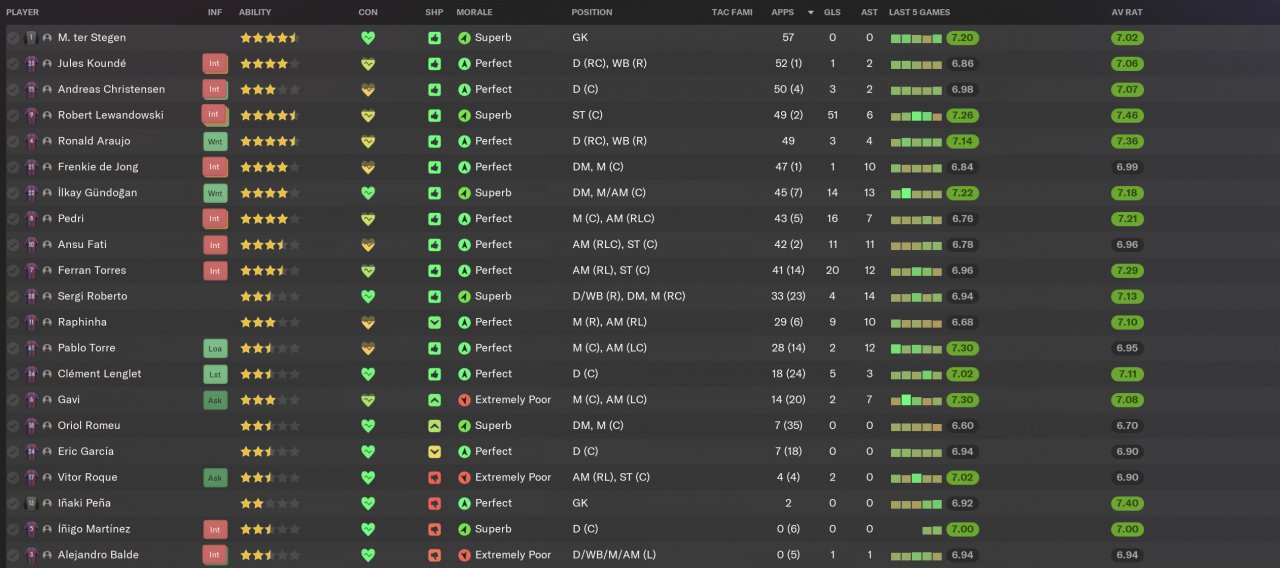The width and height of the screenshot is (1280, 568).
Task: Click the Wnt badge next to İlkay Gündoğan
Action: (x=215, y=193)
